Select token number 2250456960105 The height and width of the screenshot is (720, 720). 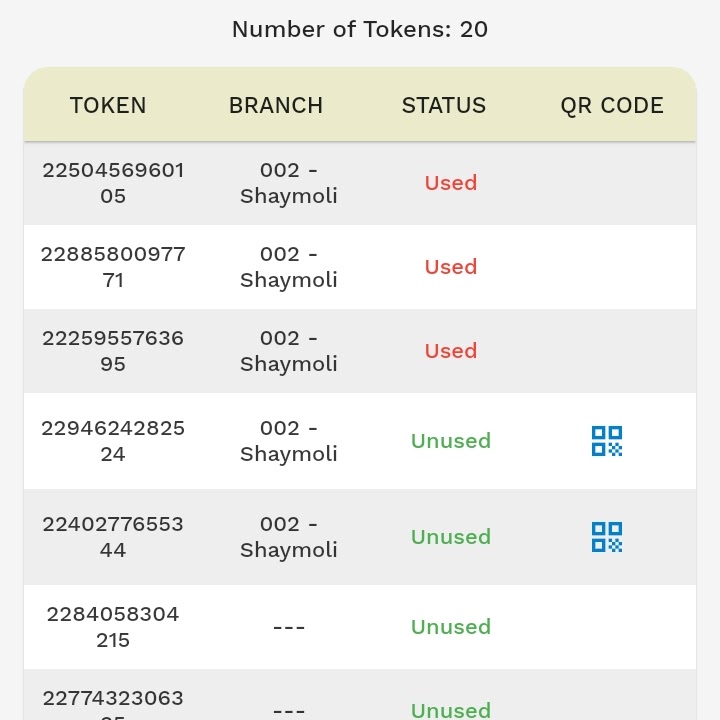[x=113, y=183]
